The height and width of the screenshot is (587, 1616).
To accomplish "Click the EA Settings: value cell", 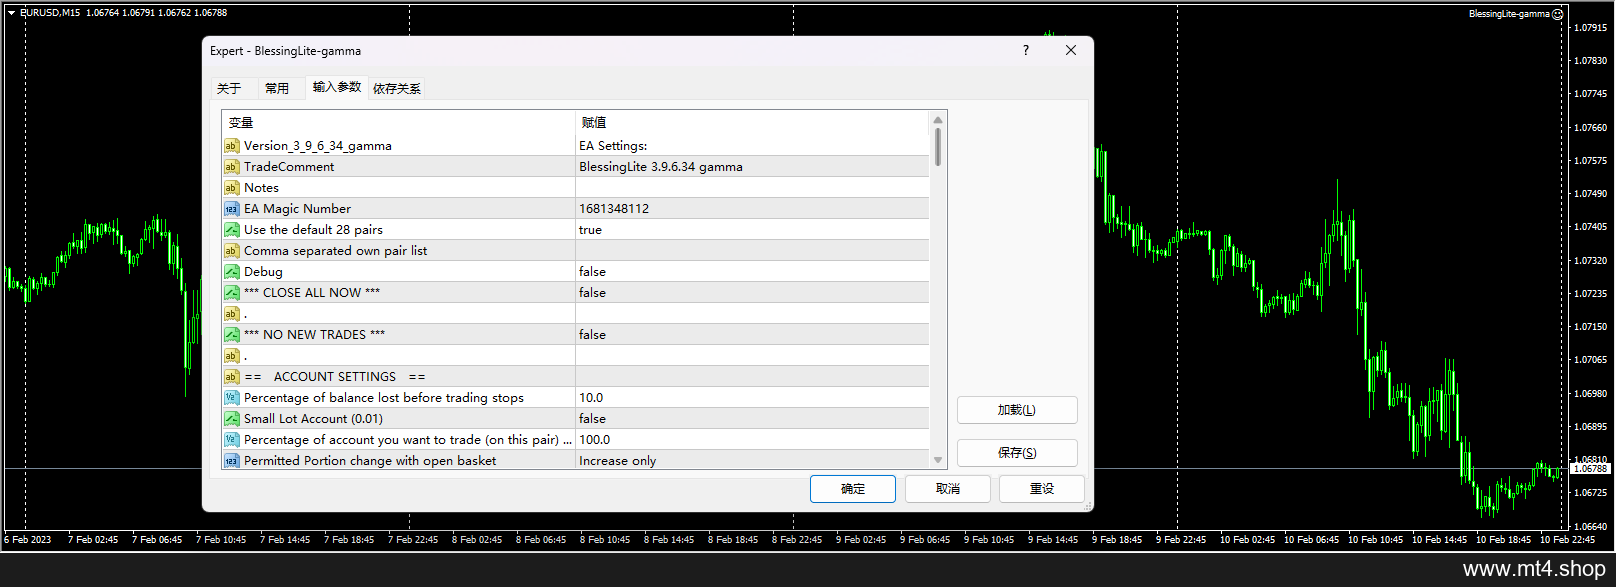I will pyautogui.click(x=752, y=146).
